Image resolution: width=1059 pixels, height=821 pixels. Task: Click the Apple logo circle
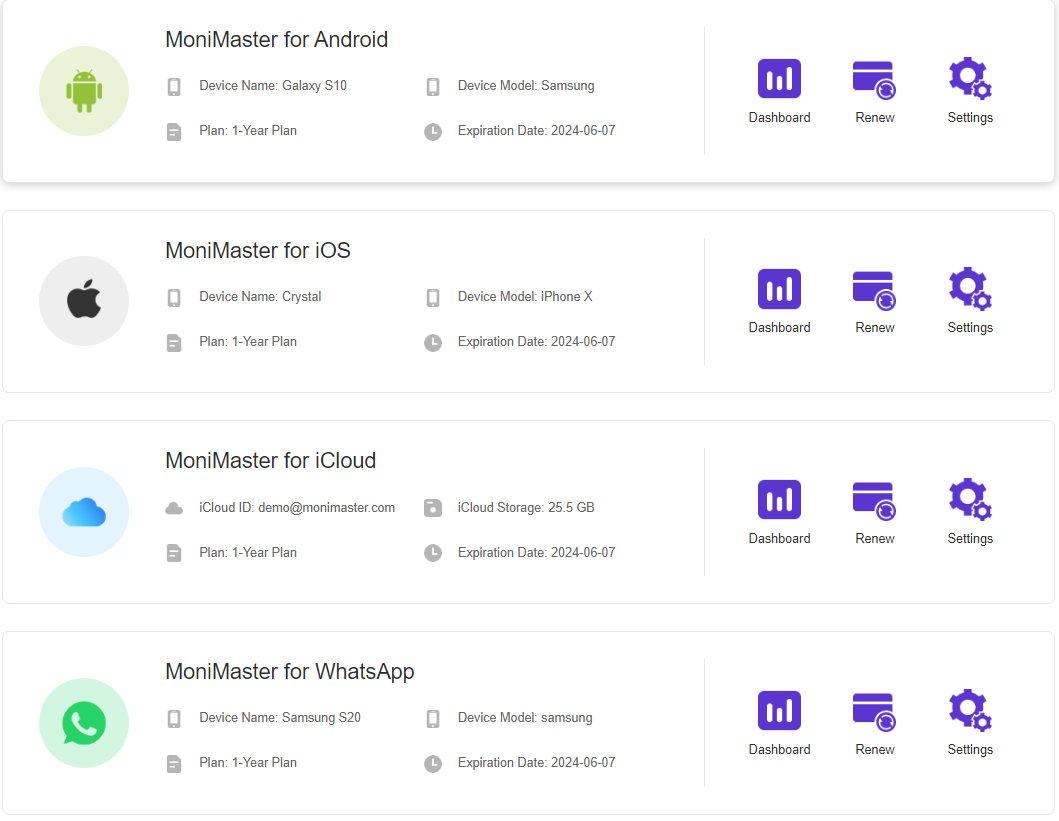click(x=84, y=301)
